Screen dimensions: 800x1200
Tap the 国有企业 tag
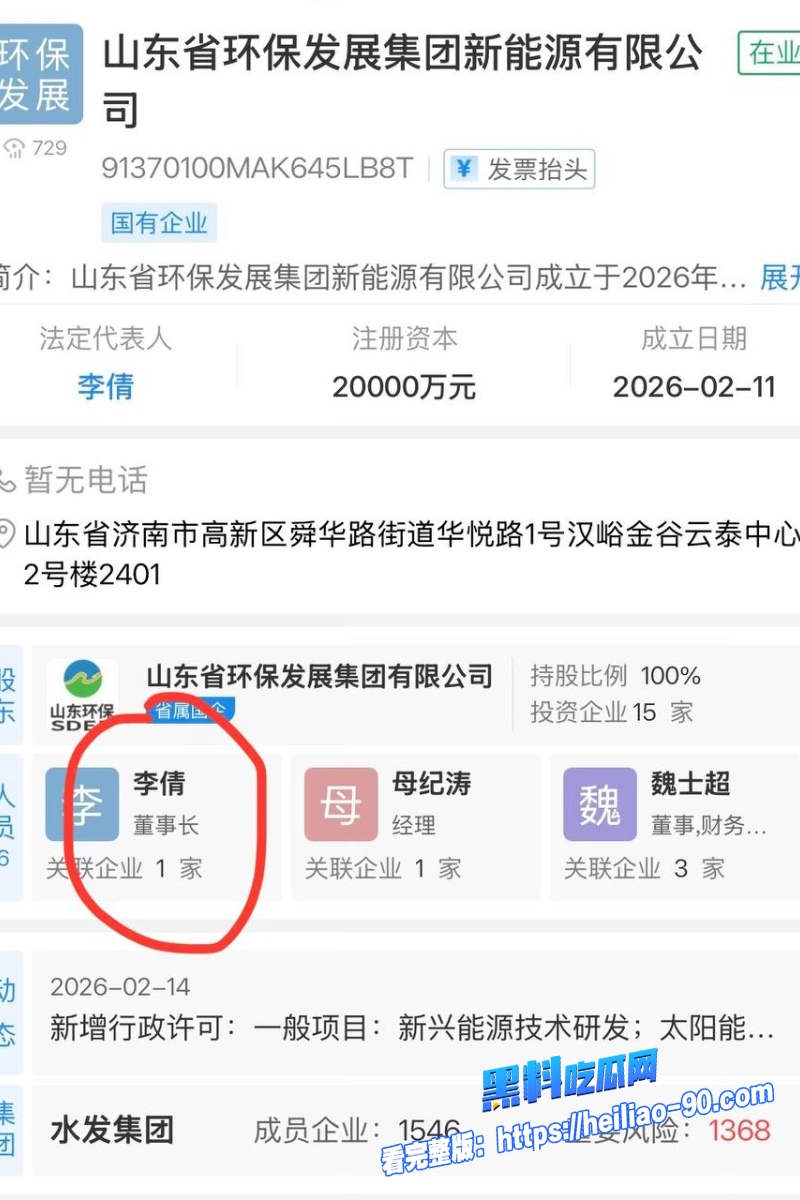tap(159, 222)
